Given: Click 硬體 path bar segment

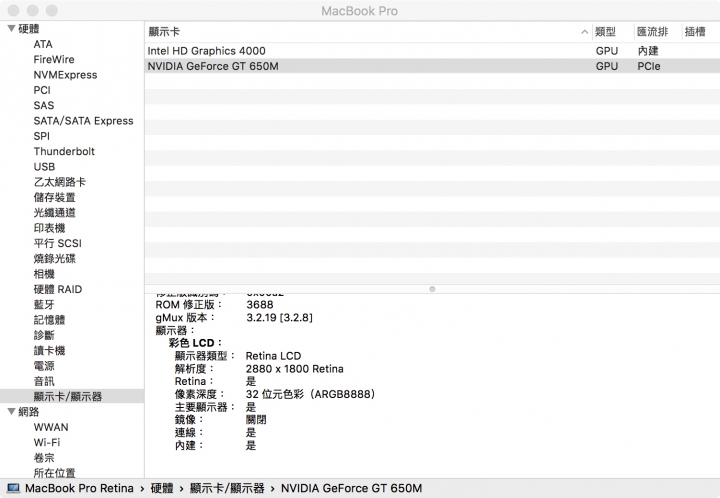Looking at the screenshot, I should (x=162, y=488).
